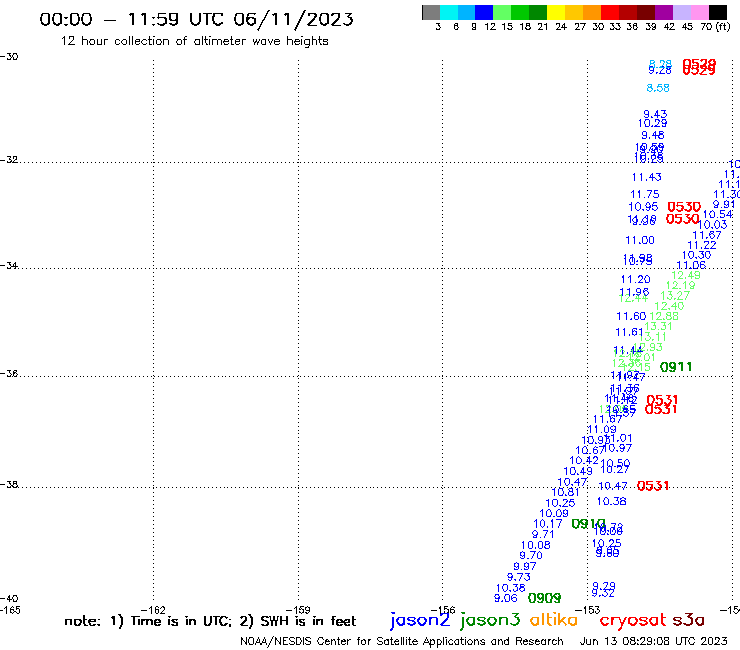
Task: Click the lavender swatch in the color bar
Action: tap(681, 13)
